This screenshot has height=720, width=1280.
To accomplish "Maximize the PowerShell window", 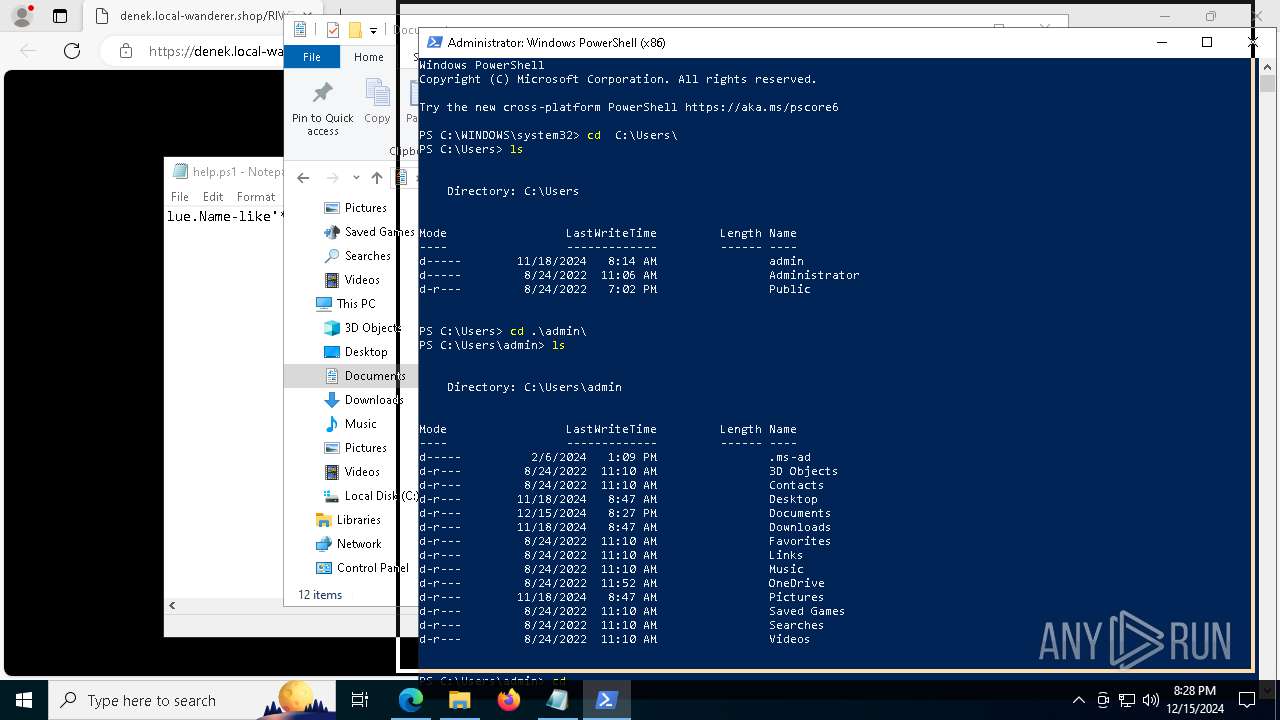I will click(1207, 42).
